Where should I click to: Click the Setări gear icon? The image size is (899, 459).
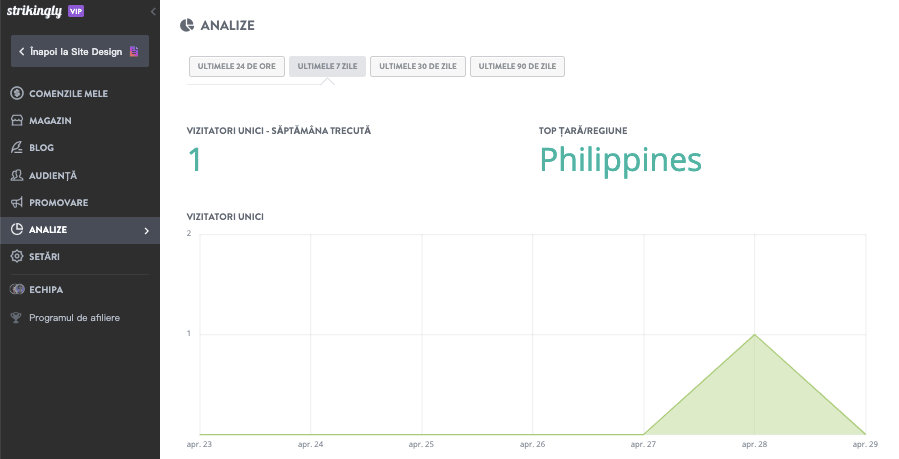[16, 257]
